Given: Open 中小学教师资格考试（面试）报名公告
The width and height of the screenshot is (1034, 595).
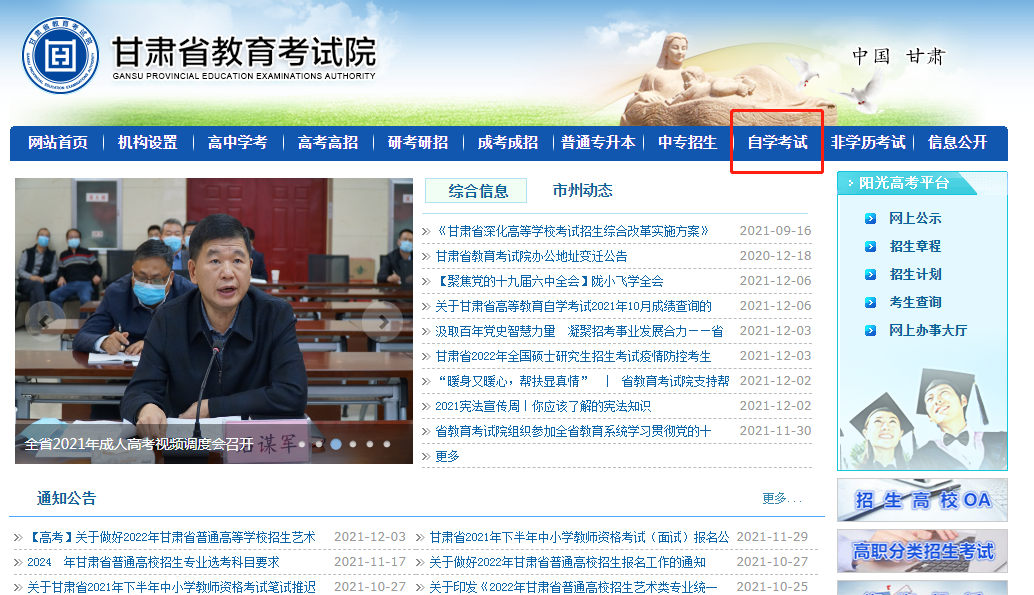Looking at the screenshot, I should point(580,538).
